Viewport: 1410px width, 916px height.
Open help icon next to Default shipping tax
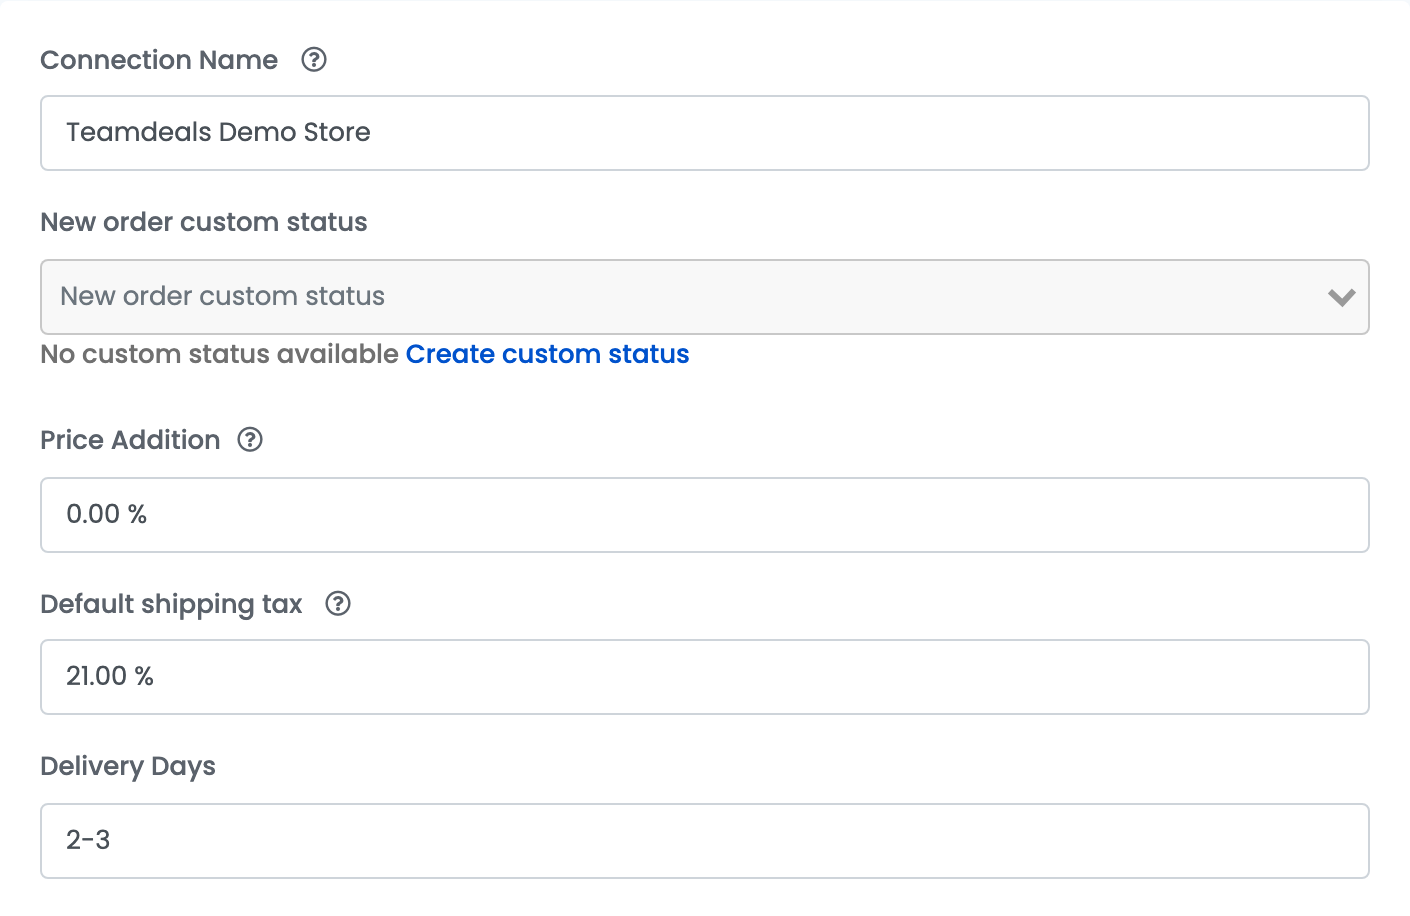point(338,604)
